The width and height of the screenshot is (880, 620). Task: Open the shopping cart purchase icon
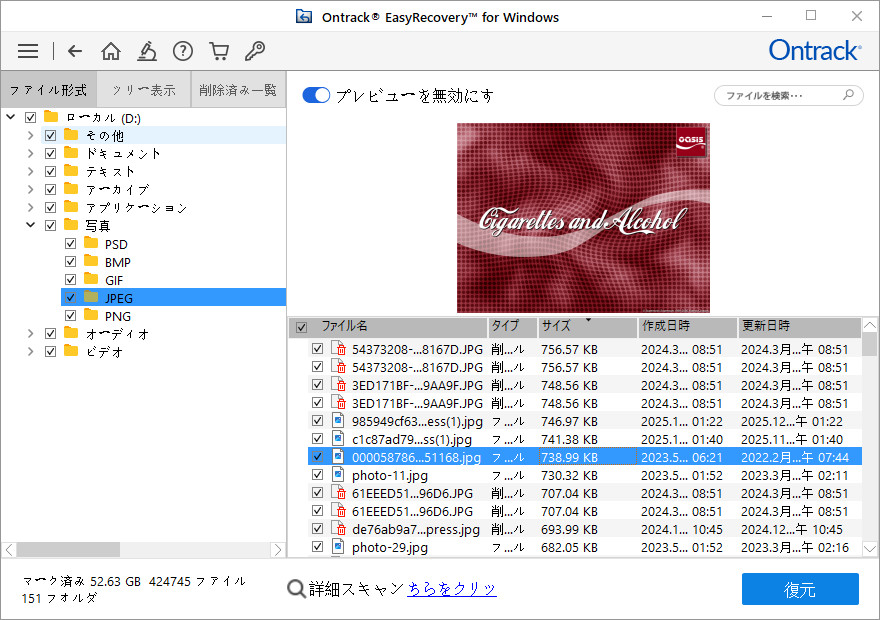coord(219,50)
